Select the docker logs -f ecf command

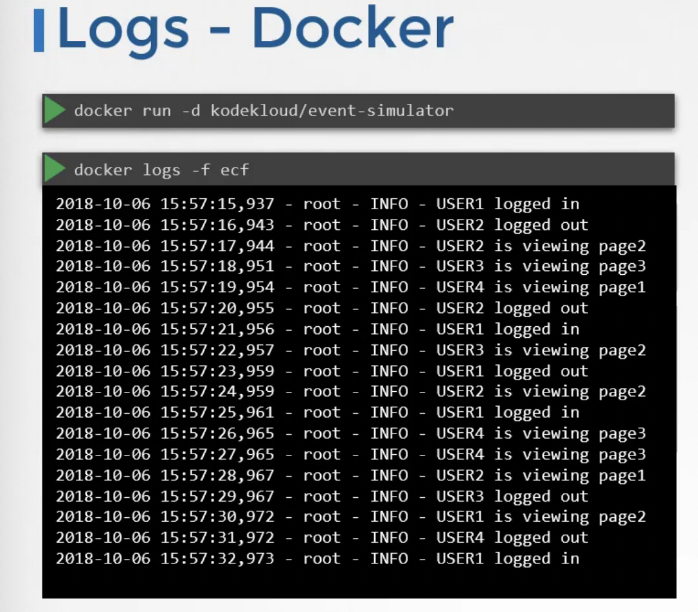tap(162, 170)
